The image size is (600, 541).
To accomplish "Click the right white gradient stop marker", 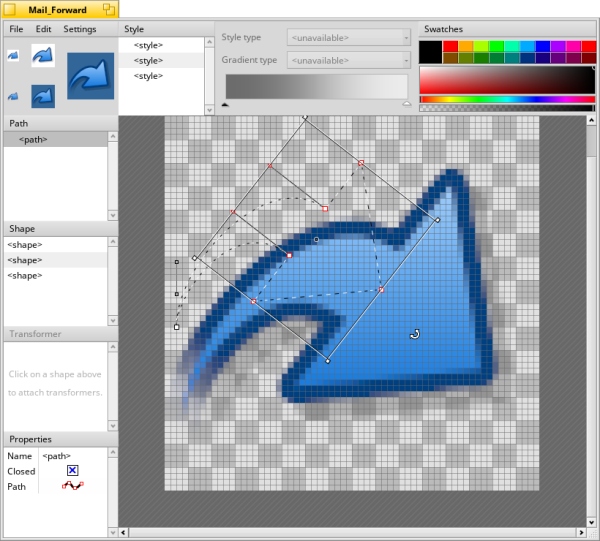I will (406, 103).
